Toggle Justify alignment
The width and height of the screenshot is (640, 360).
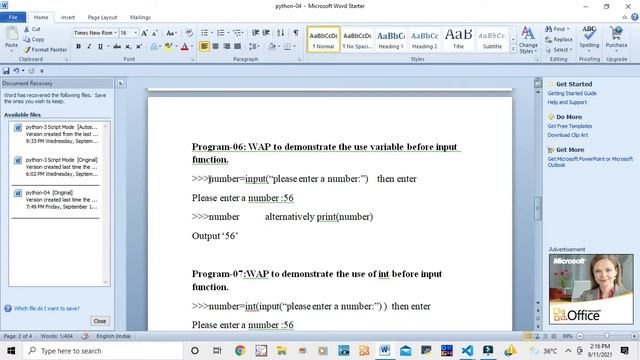click(x=238, y=47)
